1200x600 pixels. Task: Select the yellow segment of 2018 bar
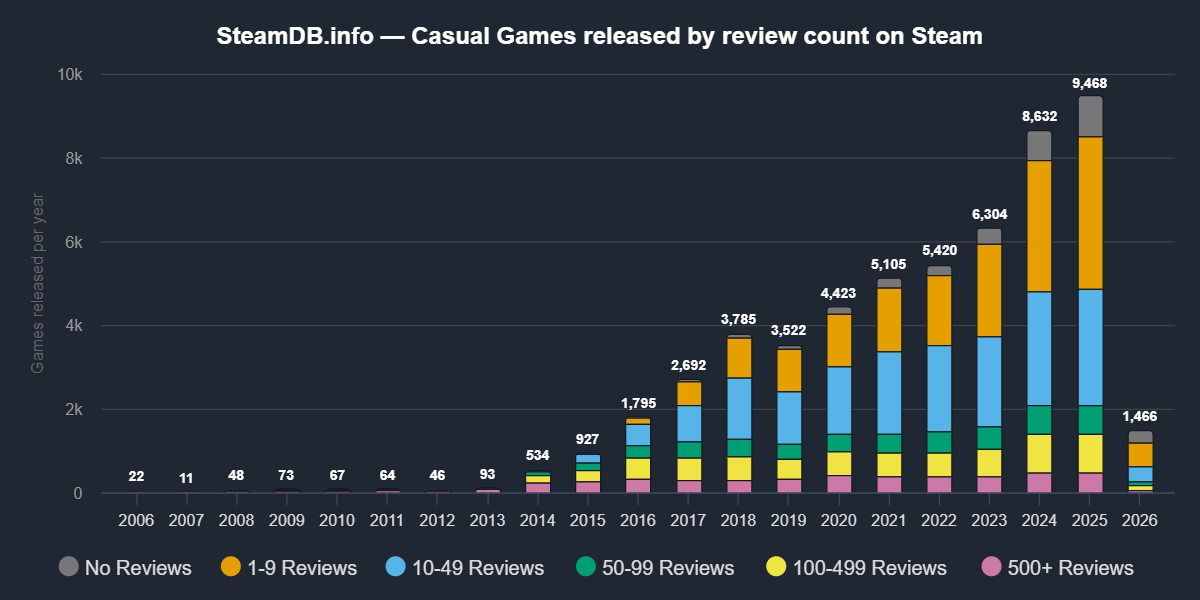[x=739, y=468]
